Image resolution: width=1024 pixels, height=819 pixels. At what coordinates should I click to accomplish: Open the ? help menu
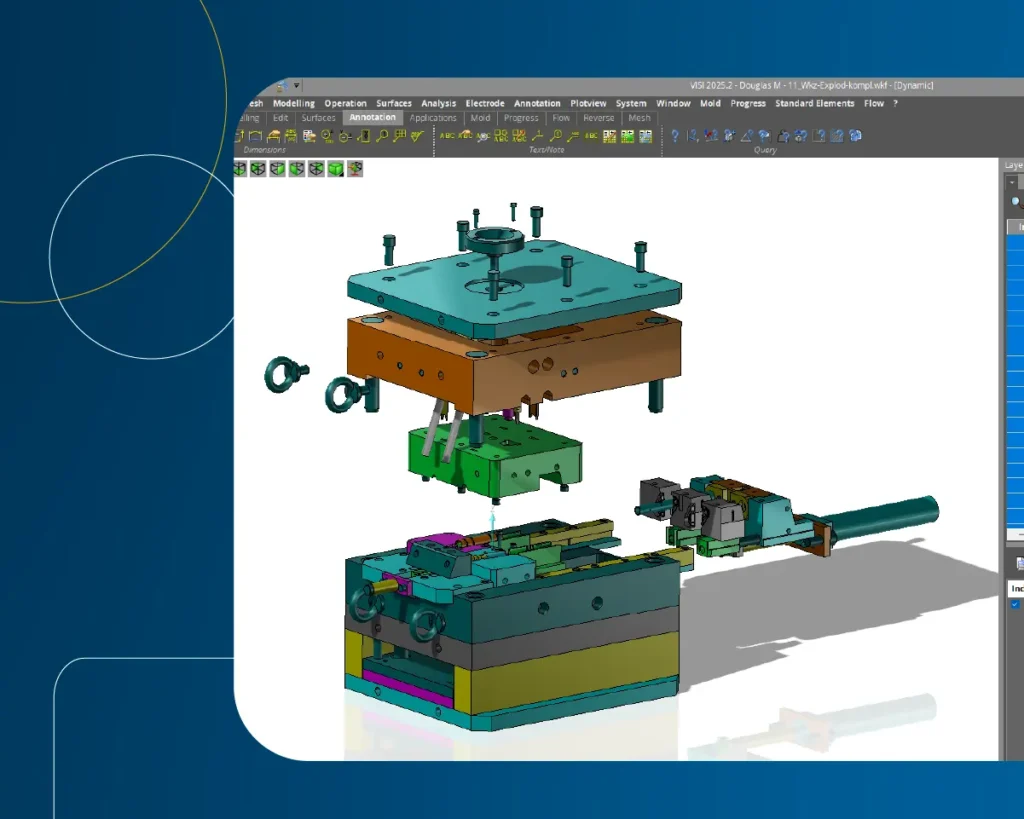[895, 103]
